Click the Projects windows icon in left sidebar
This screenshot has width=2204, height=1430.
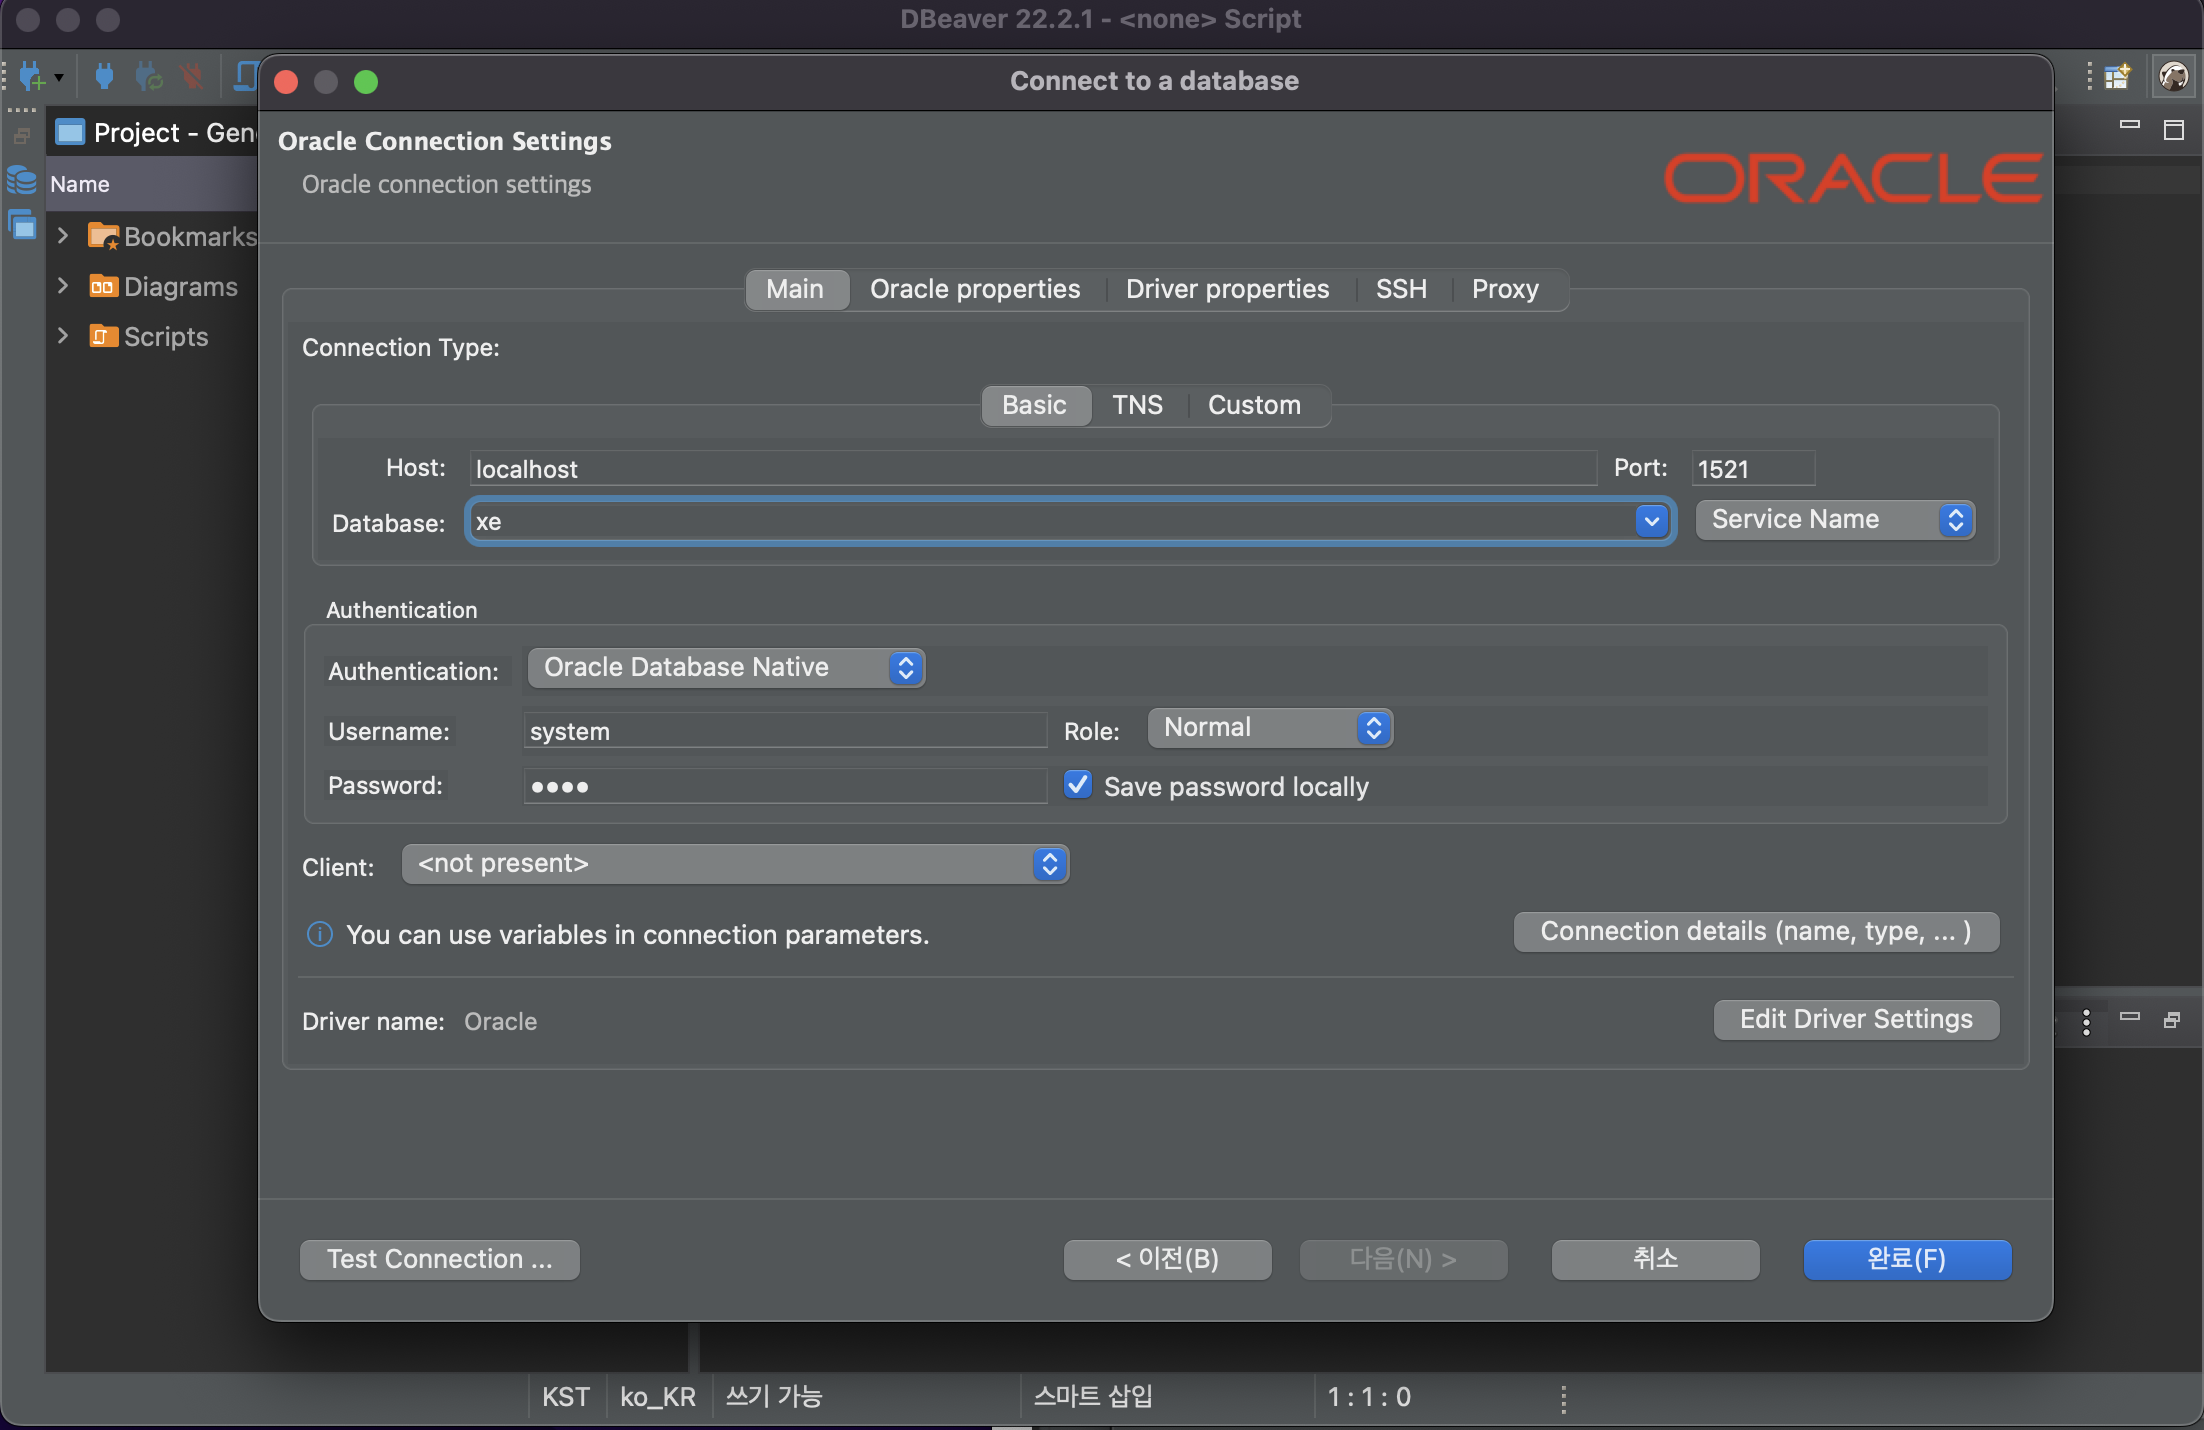point(22,225)
